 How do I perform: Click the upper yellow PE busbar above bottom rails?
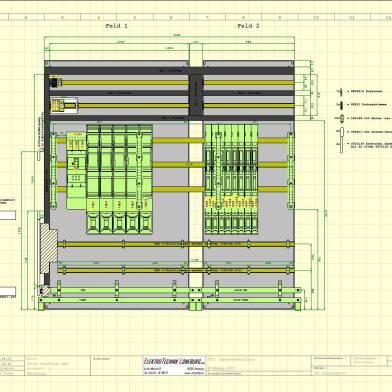point(176,244)
